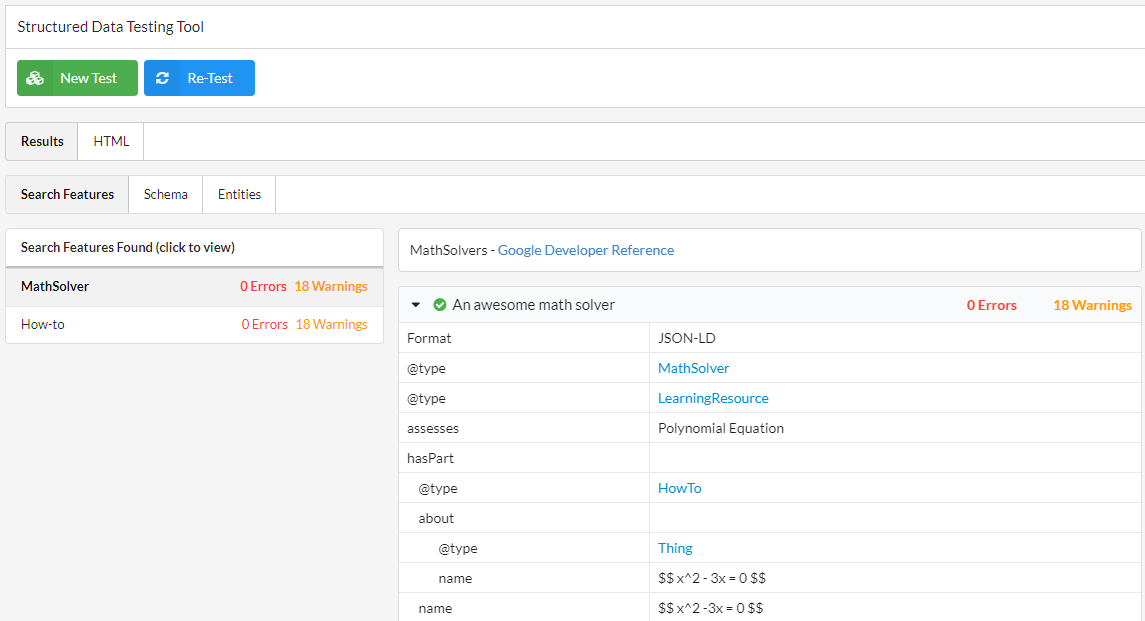Open the Entities tab
This screenshot has height=621, width=1145.
[x=240, y=194]
